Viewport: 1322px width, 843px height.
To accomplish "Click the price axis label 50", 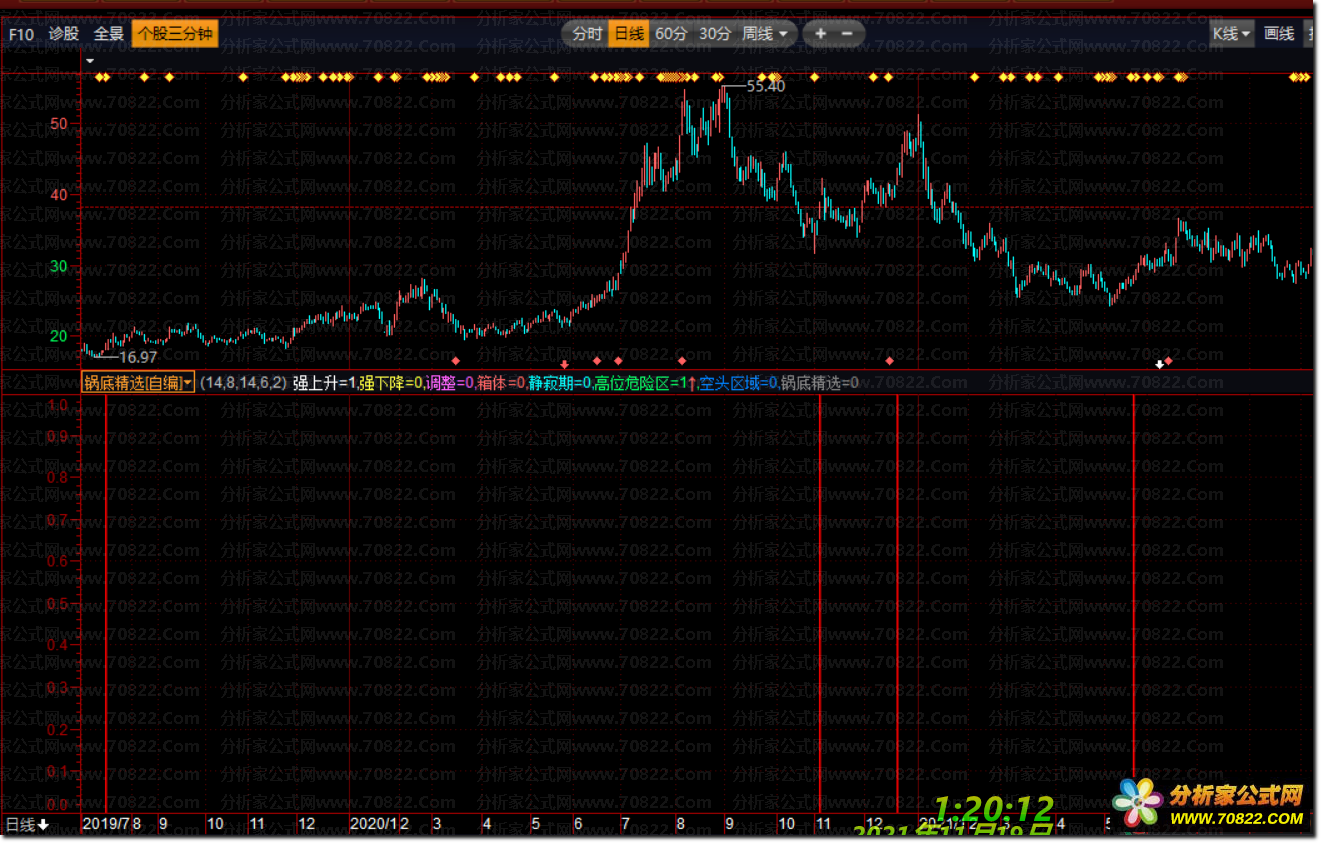I will coord(58,123).
